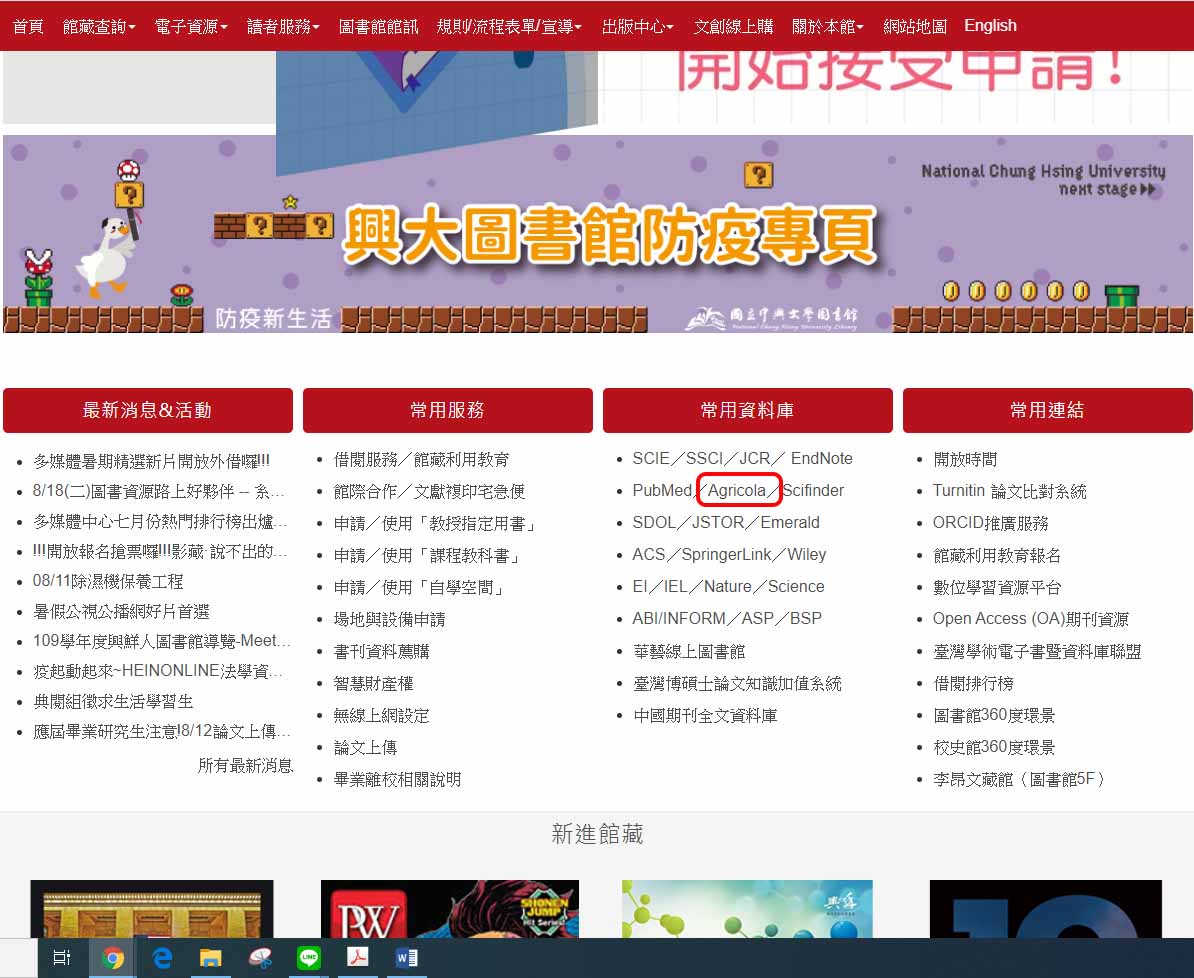The width and height of the screenshot is (1194, 978).
Task: Open Open Access (OA)期刊資源 link
Action: [1031, 619]
